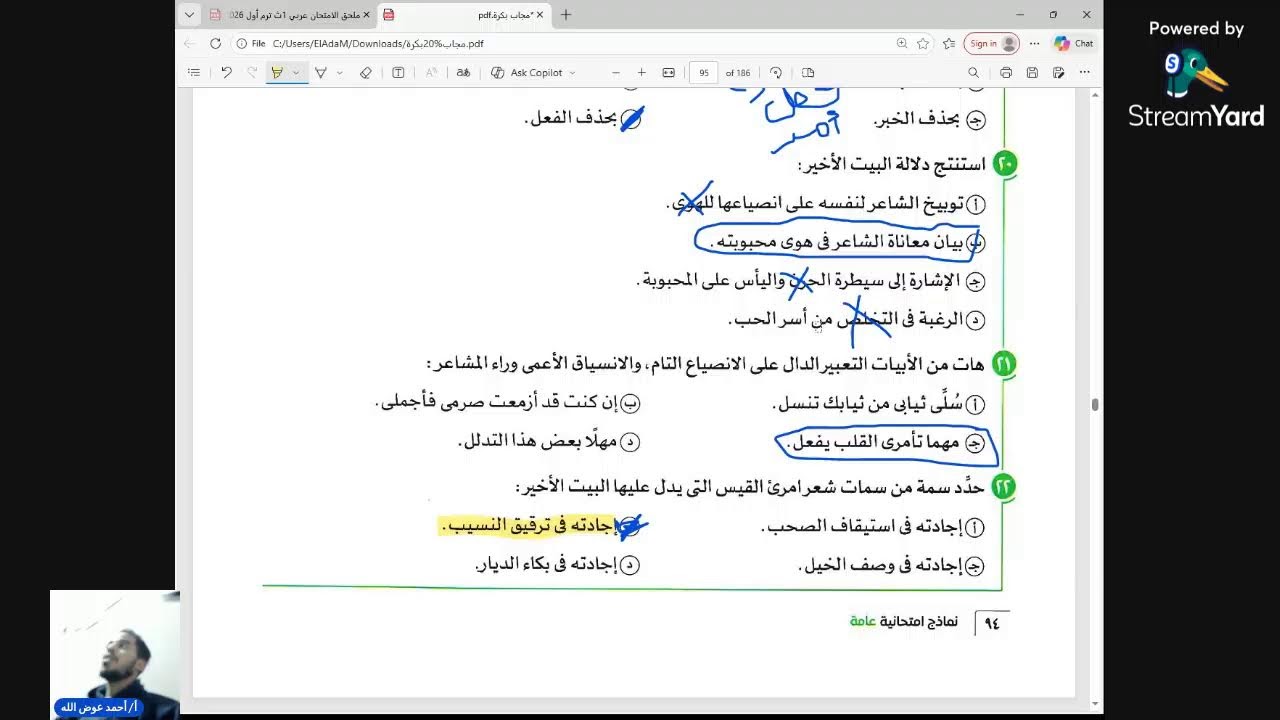Screen dimensions: 1280x720
Task: Click the Save As icon
Action: click(1058, 73)
